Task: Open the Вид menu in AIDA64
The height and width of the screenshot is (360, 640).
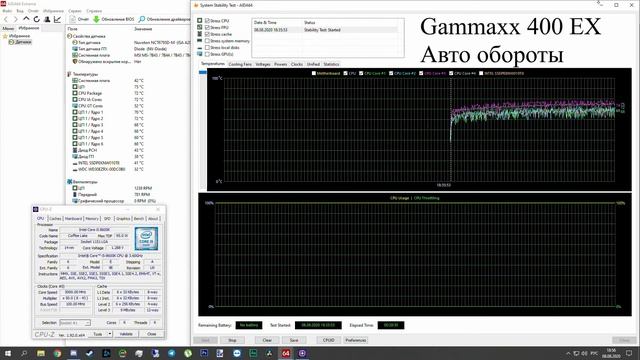Action: [x=20, y=11]
